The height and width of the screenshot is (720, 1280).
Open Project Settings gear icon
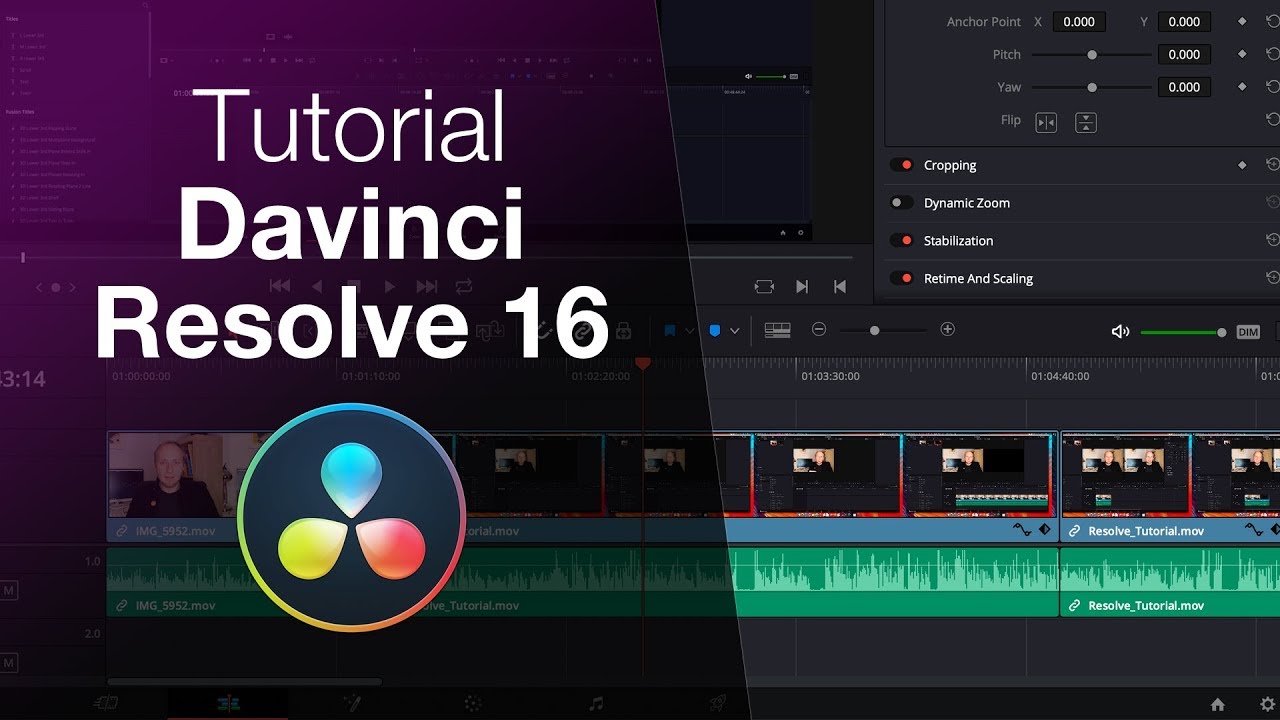coord(1267,704)
